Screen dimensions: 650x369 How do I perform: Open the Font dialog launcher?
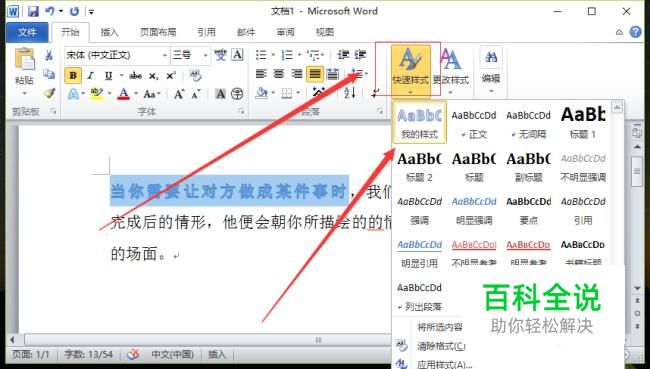coord(241,112)
